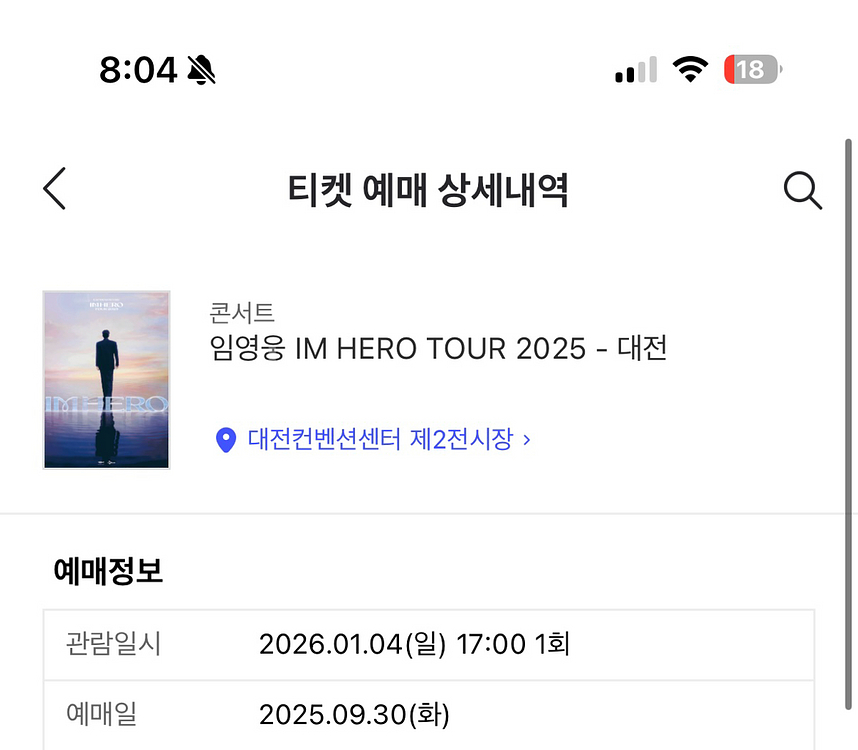Open the 대전컨벤션센터 제2전시장 venue link

coord(380,439)
